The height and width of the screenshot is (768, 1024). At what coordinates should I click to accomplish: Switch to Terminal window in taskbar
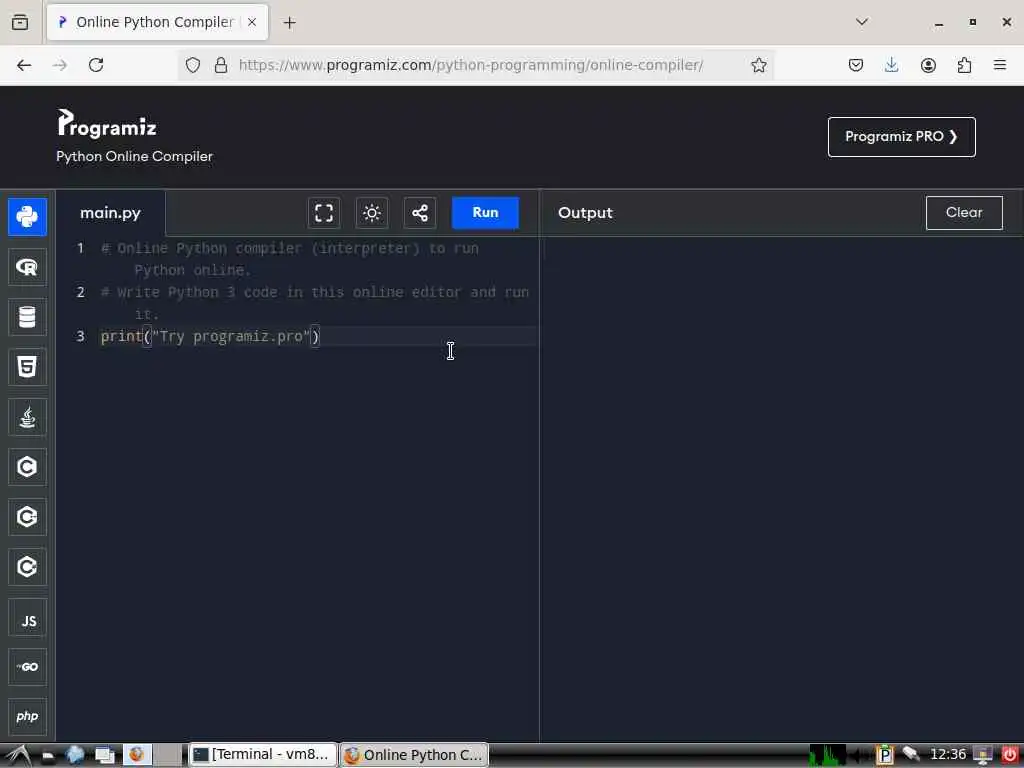(x=263, y=755)
